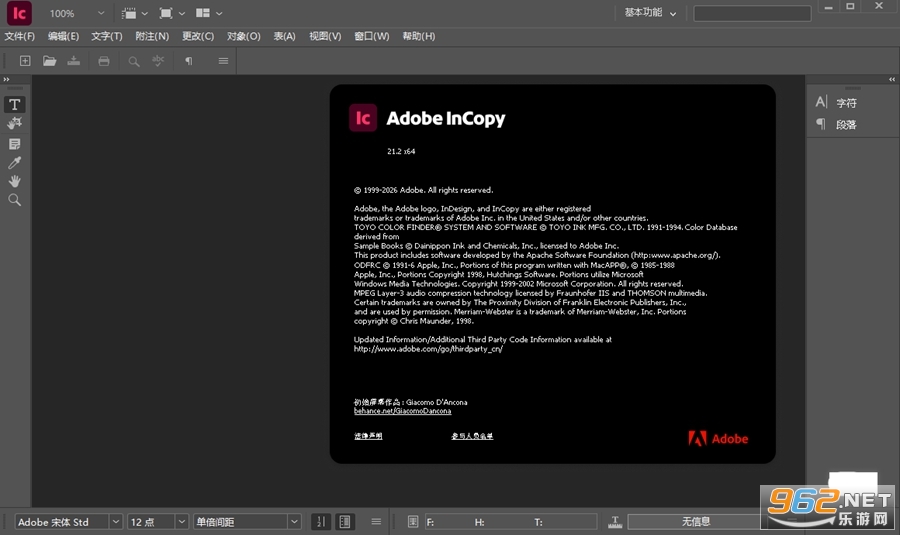Open the 文件(F) menu
This screenshot has height=535, width=900.
point(20,36)
